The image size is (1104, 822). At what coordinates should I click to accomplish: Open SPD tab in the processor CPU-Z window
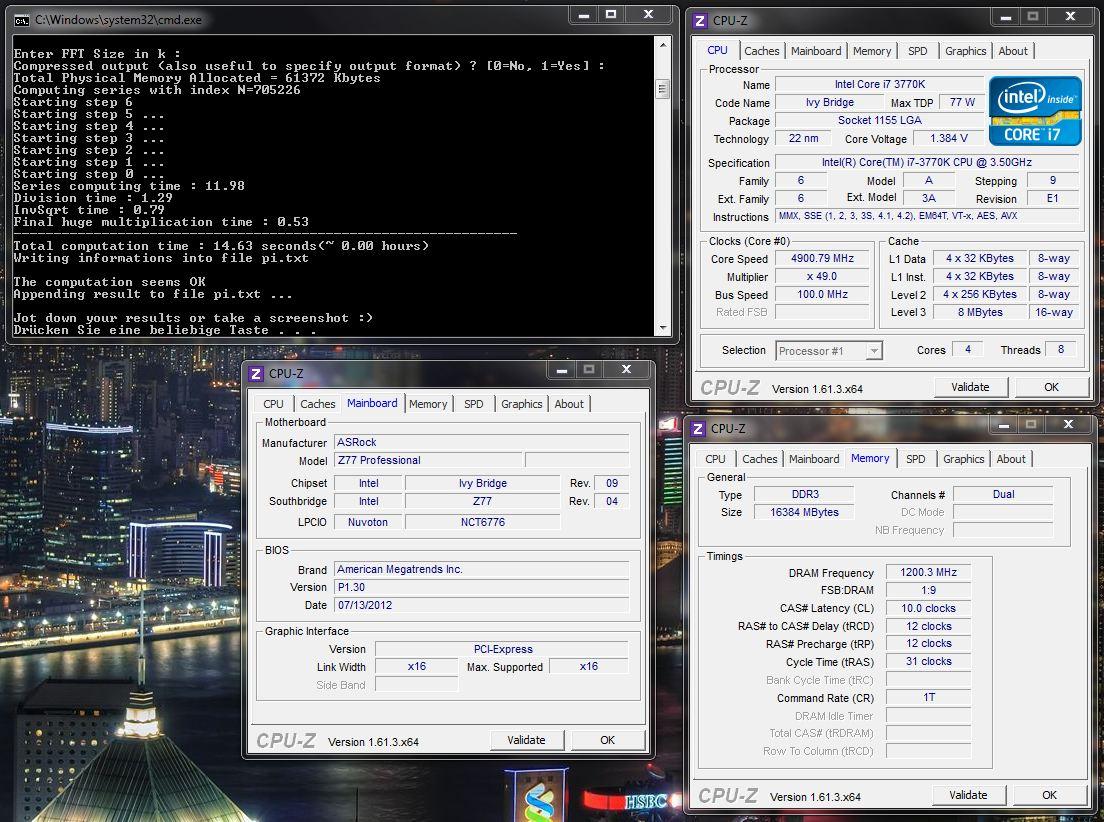(917, 51)
